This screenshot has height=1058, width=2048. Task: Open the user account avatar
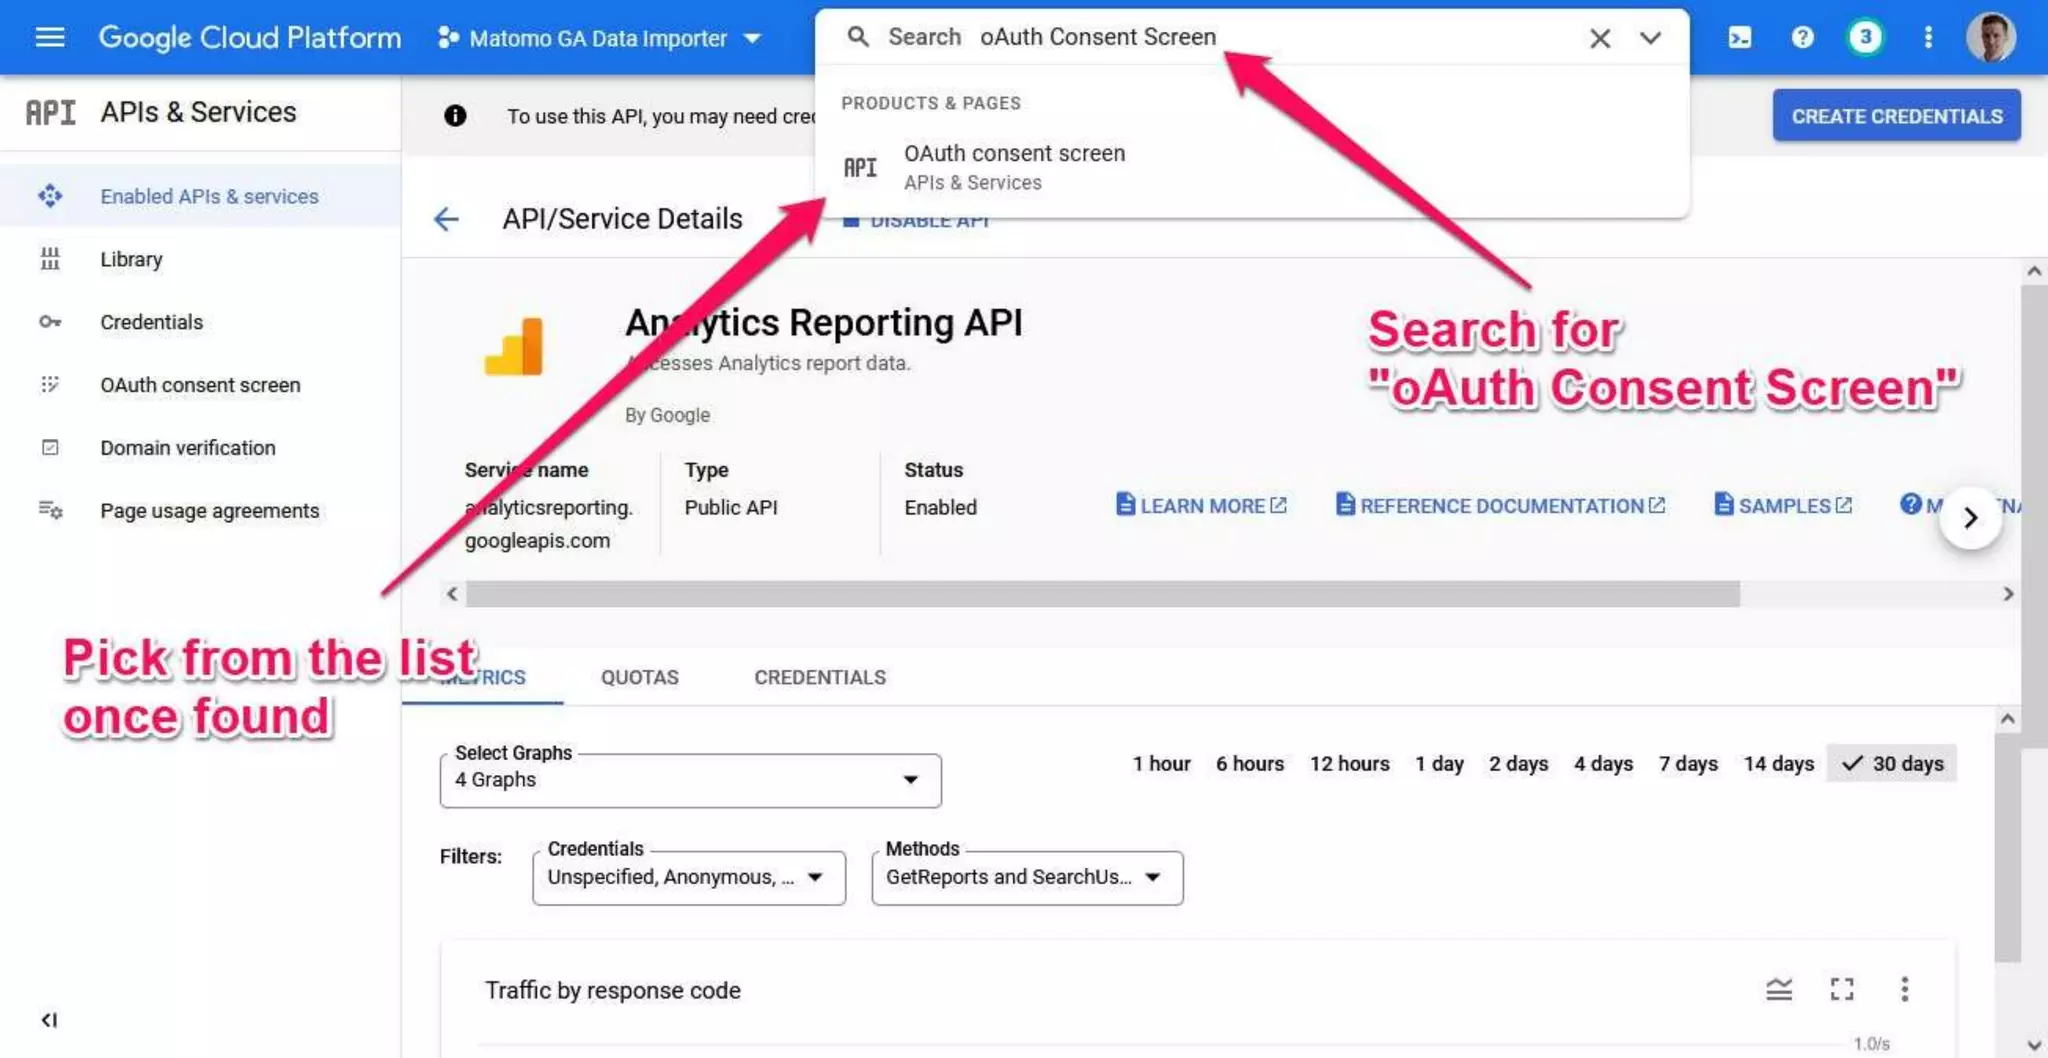click(x=1990, y=37)
